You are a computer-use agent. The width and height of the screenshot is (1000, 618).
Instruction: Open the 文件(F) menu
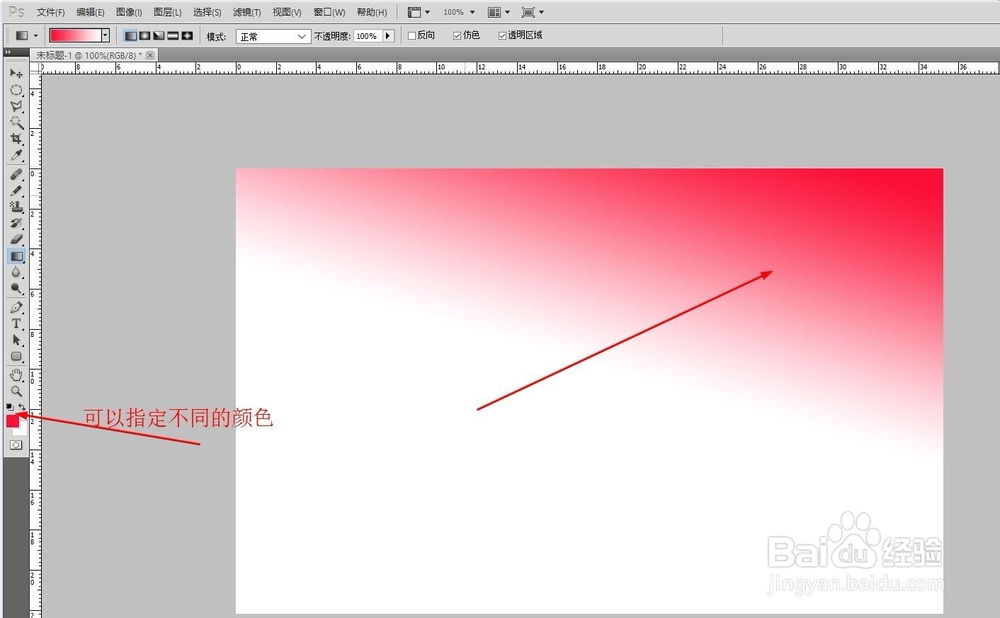coord(50,12)
